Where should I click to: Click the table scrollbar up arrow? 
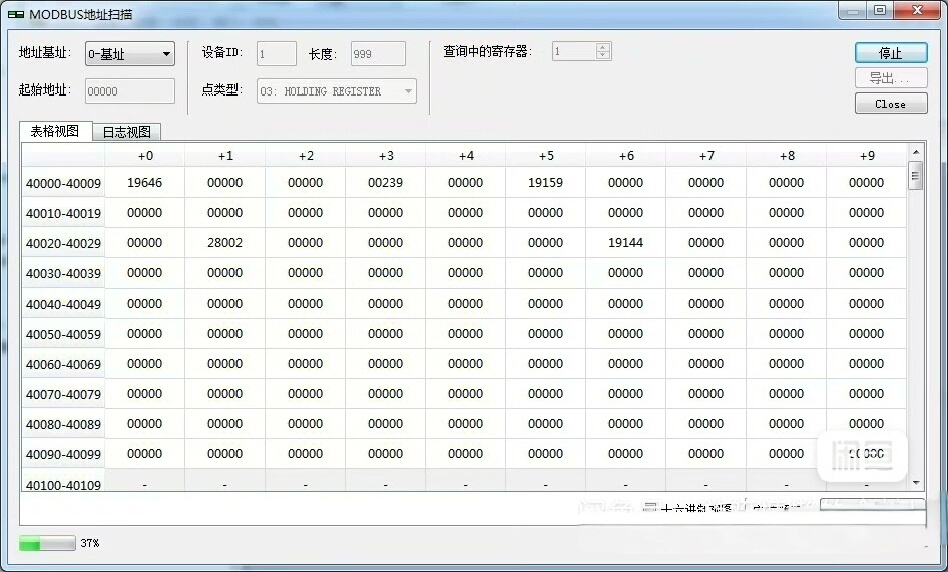(915, 152)
